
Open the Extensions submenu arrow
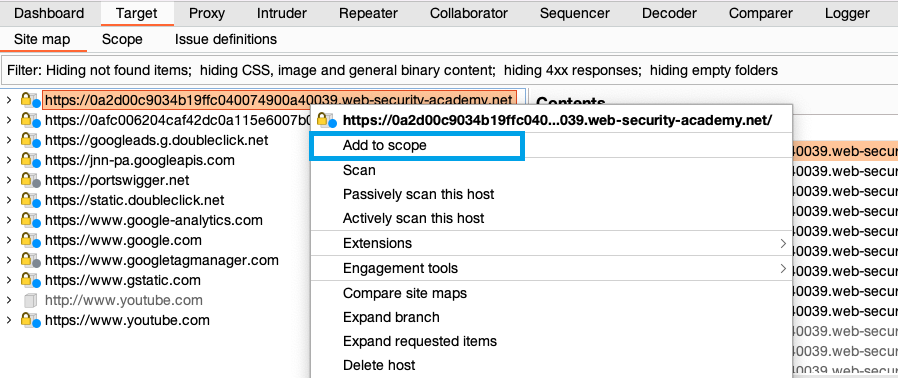pos(783,243)
